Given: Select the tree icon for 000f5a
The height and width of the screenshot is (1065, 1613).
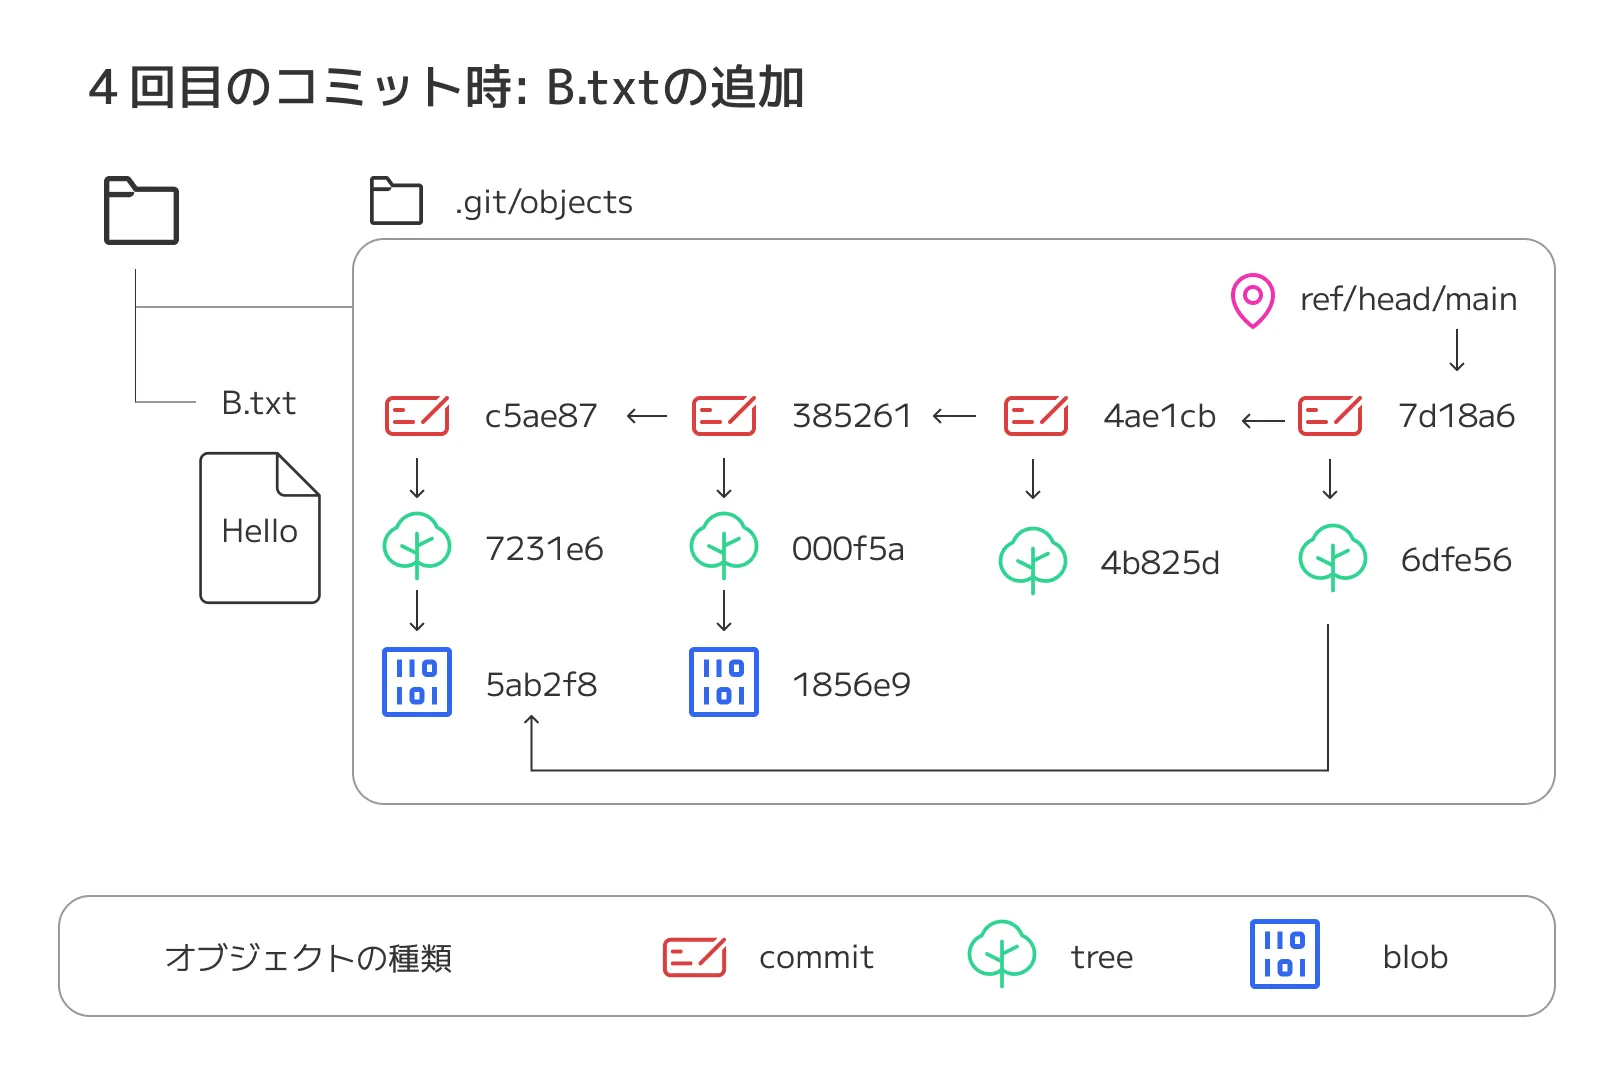Looking at the screenshot, I should click(x=724, y=546).
